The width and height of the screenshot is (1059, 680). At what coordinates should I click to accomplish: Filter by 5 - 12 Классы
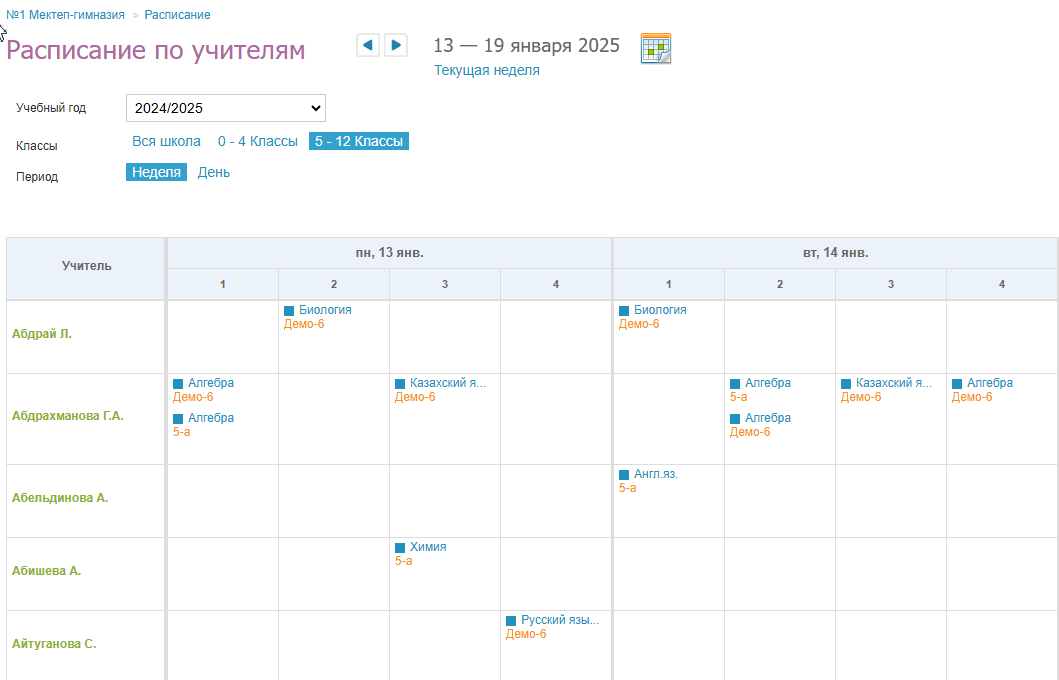click(358, 142)
